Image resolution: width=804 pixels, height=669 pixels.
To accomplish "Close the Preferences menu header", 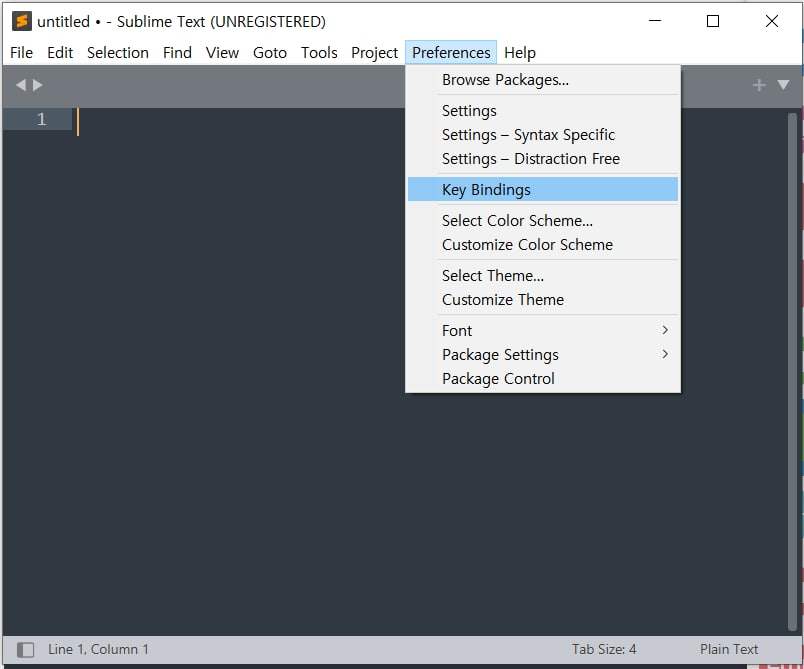I will coord(451,52).
